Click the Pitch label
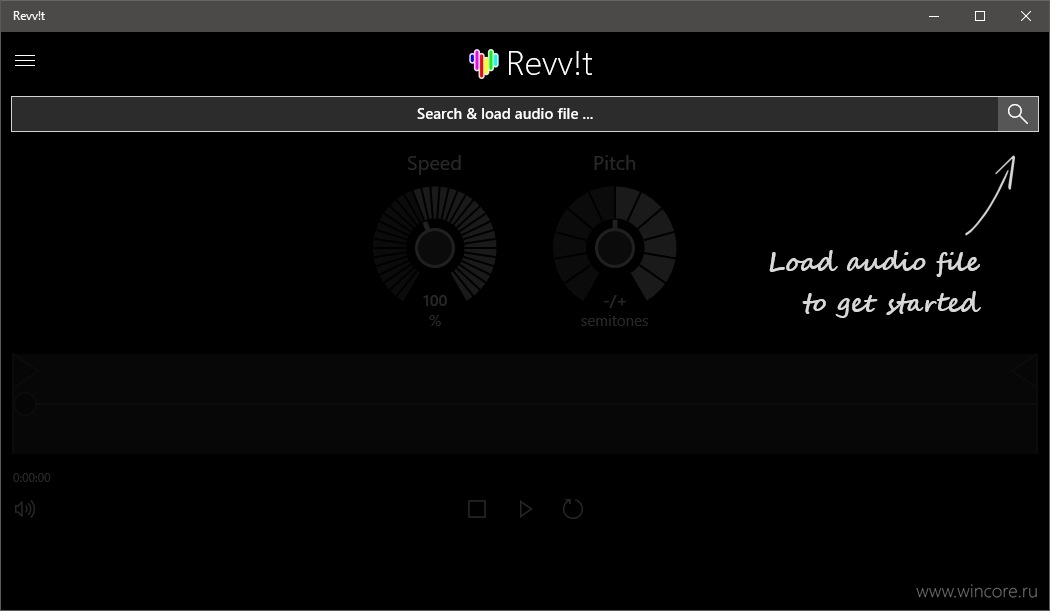Viewport: 1050px width, 611px height. 614,163
